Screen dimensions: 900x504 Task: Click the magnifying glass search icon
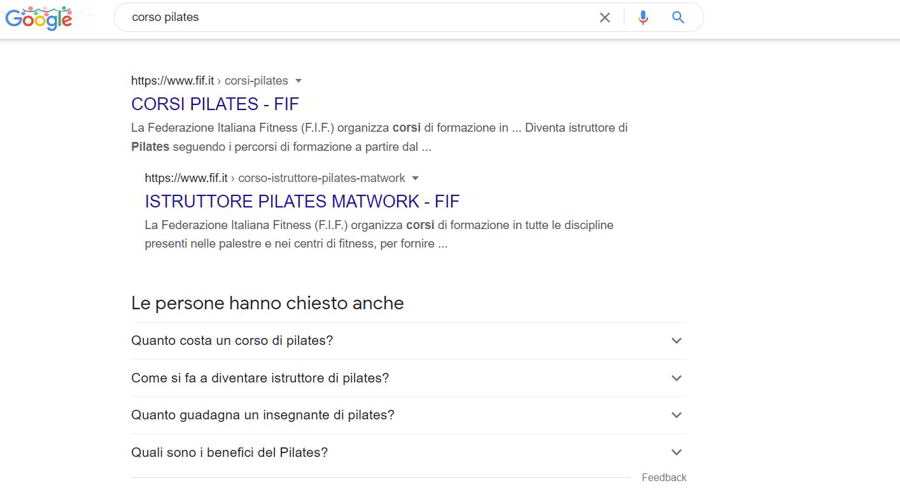point(678,18)
